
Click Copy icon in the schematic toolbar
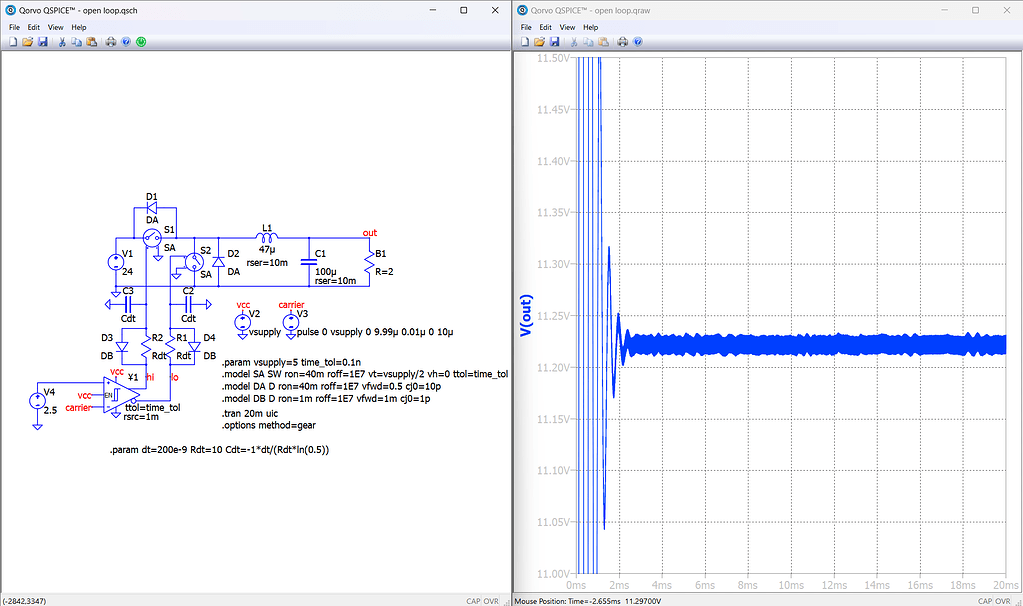coord(76,42)
